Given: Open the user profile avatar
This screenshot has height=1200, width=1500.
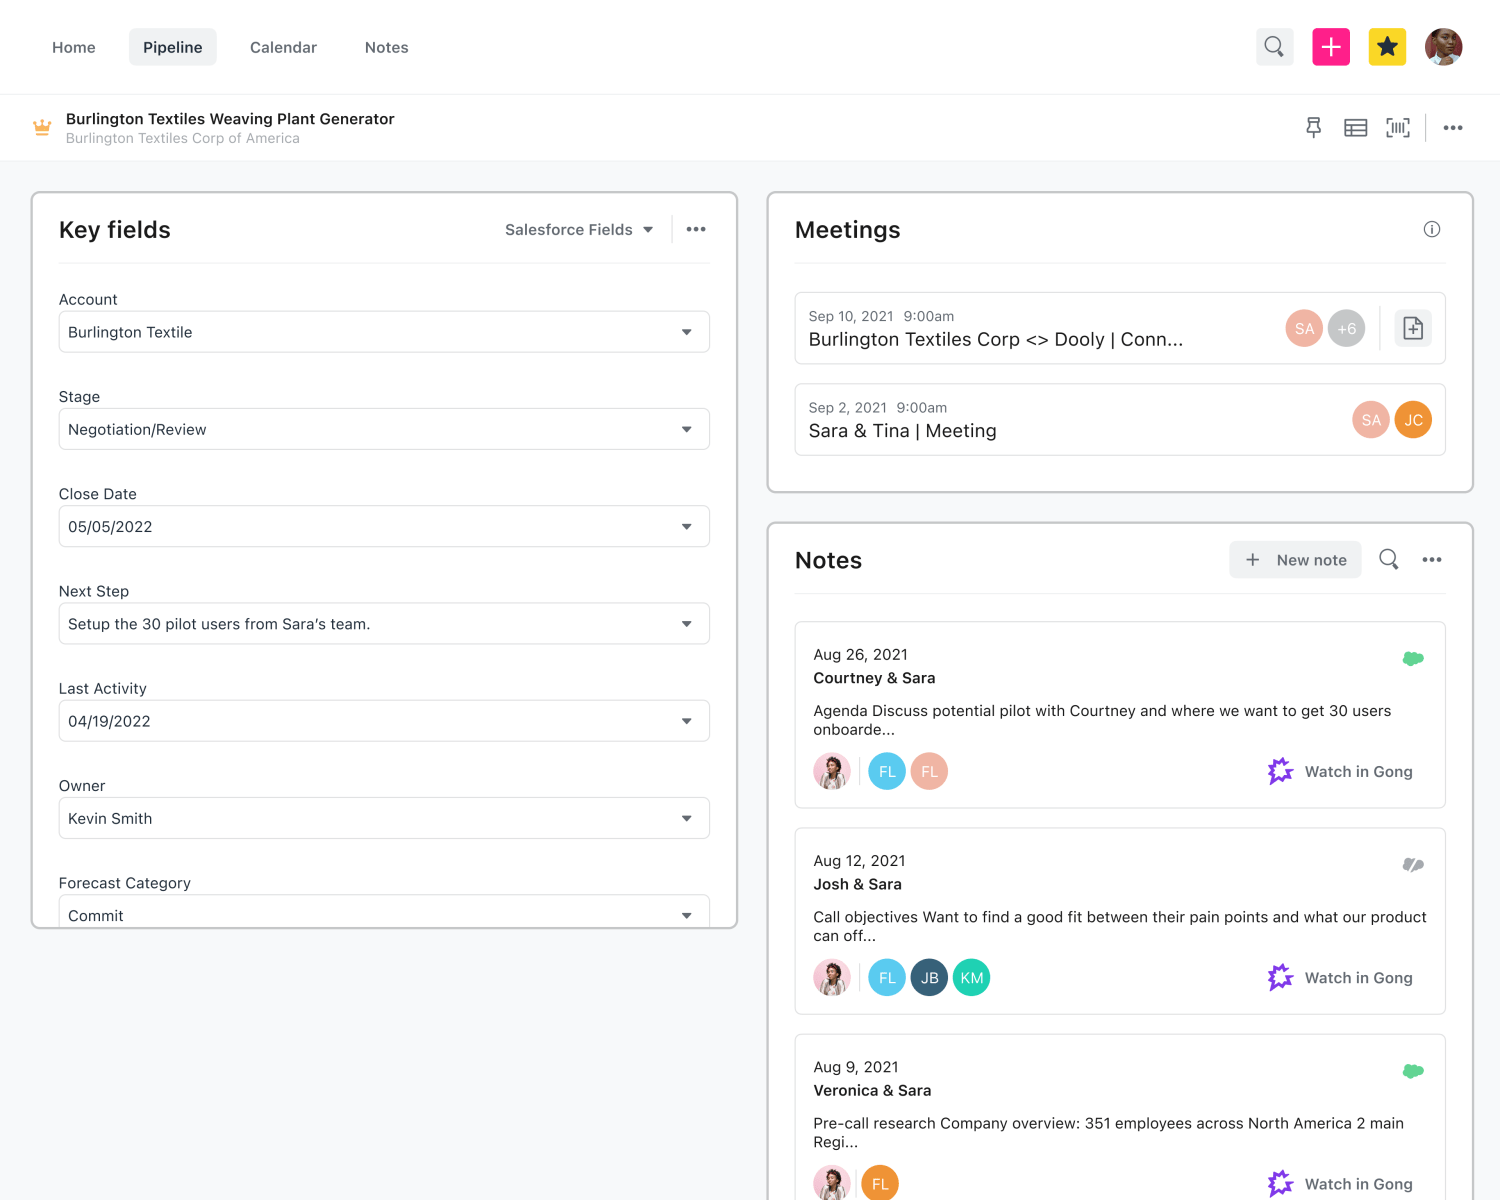Looking at the screenshot, I should tap(1443, 47).
